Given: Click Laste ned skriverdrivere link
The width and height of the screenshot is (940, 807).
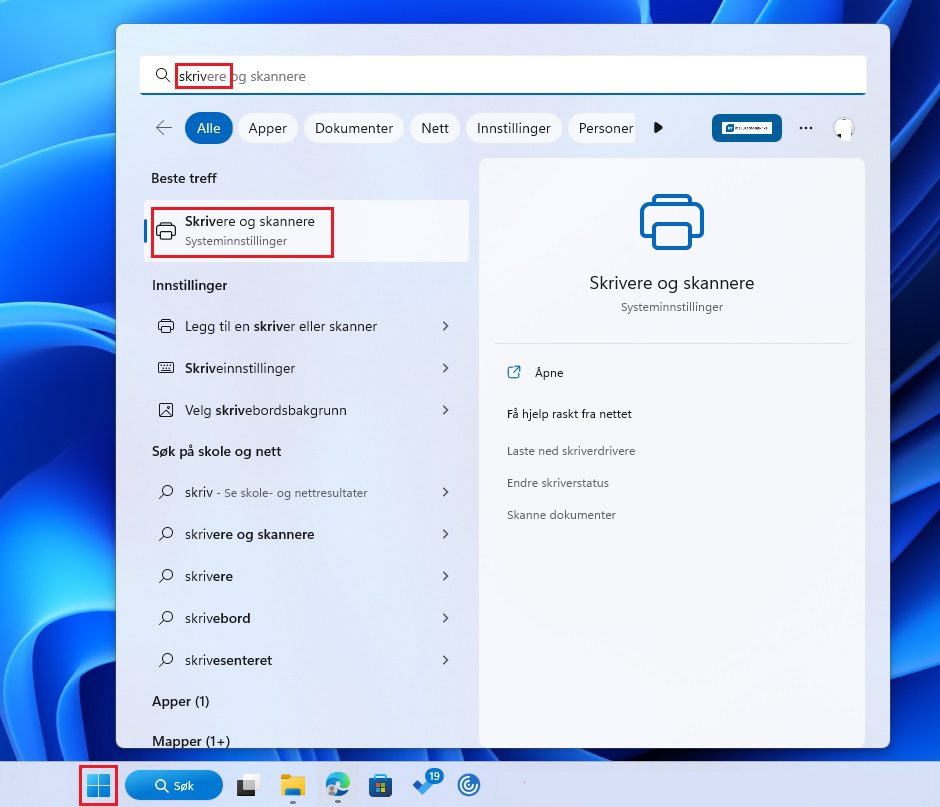Looking at the screenshot, I should [571, 451].
